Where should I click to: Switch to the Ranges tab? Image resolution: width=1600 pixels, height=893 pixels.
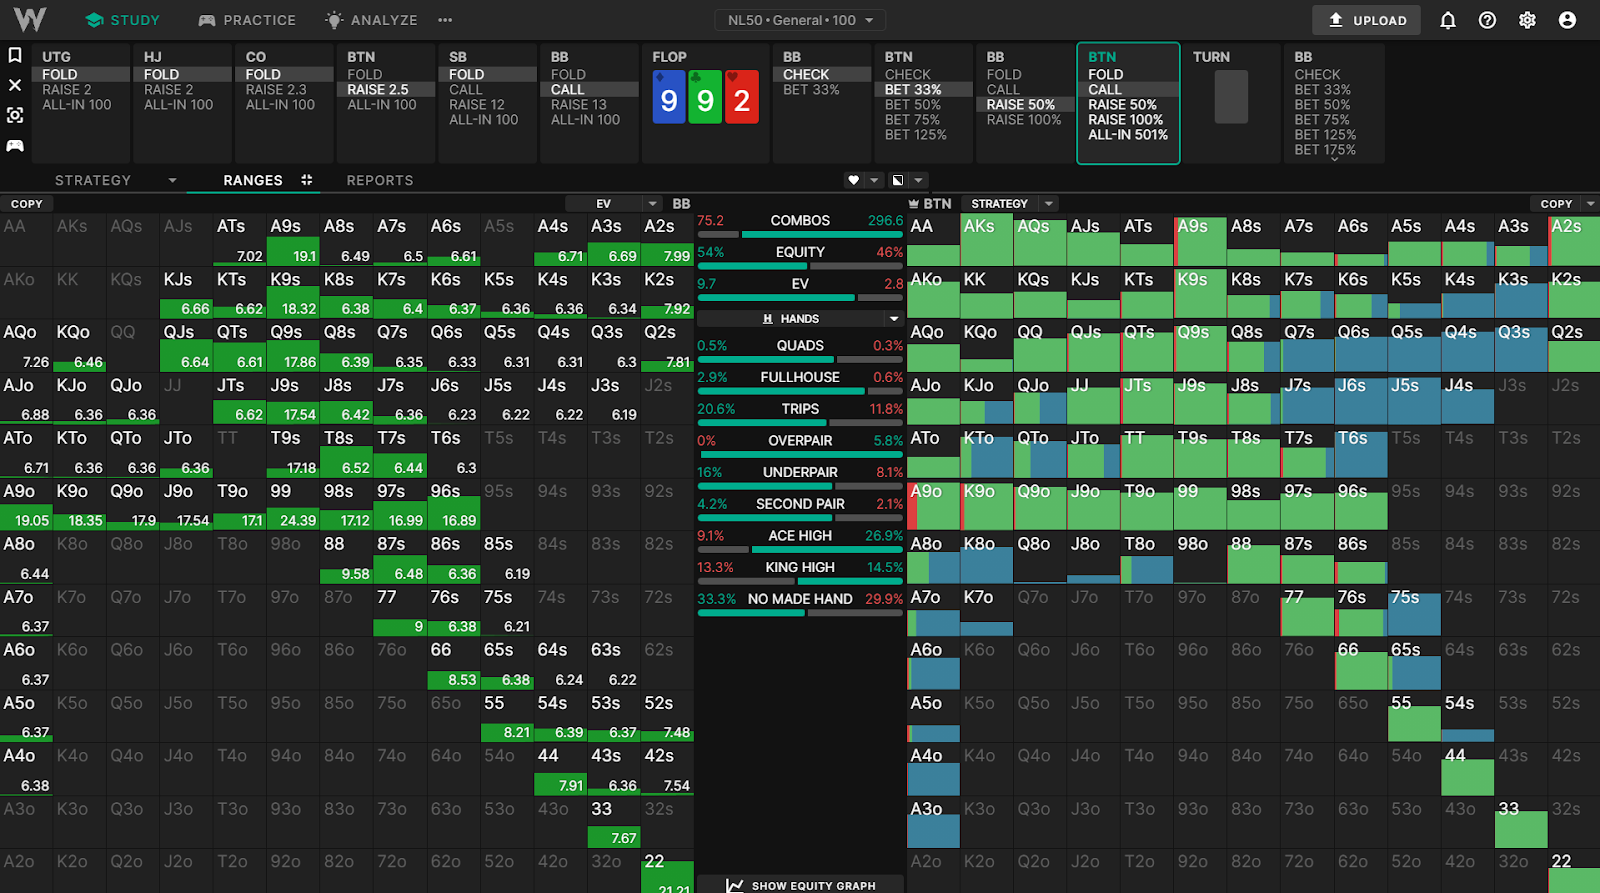coord(253,180)
